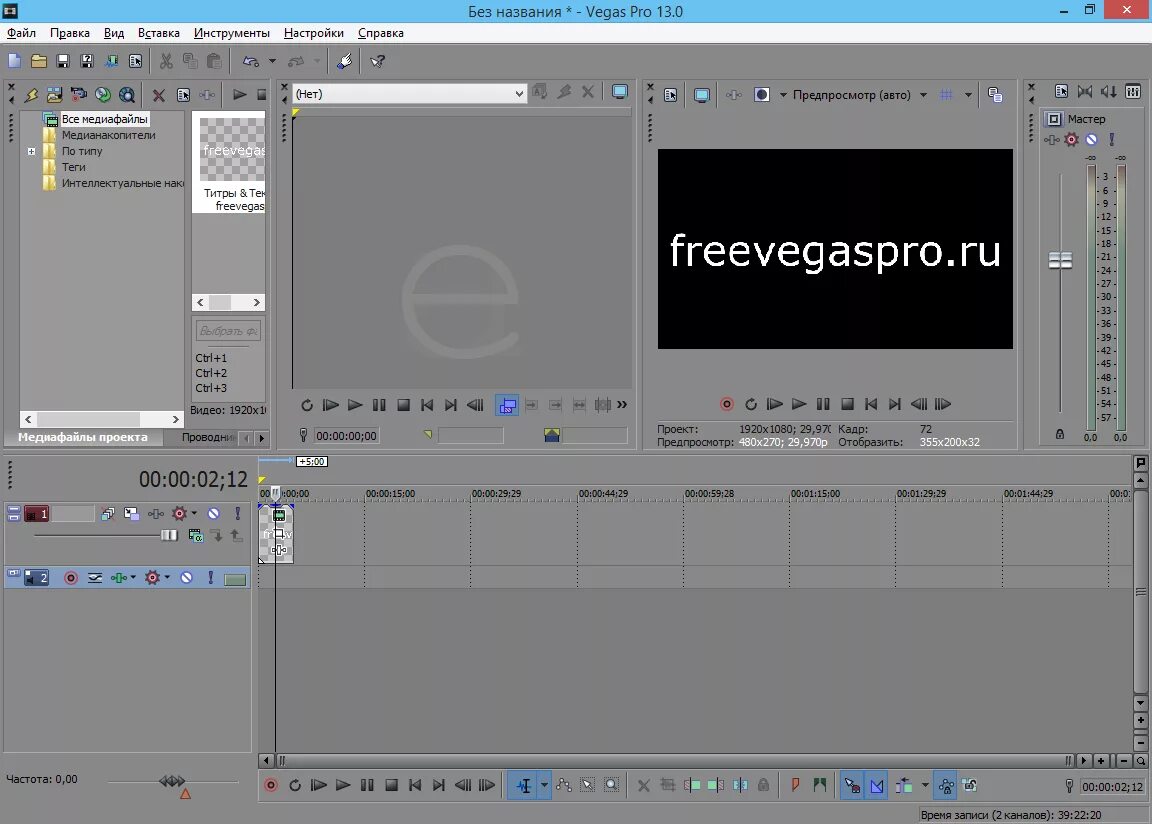Insert a marker with the flag icon
The width and height of the screenshot is (1152, 824).
coord(795,785)
